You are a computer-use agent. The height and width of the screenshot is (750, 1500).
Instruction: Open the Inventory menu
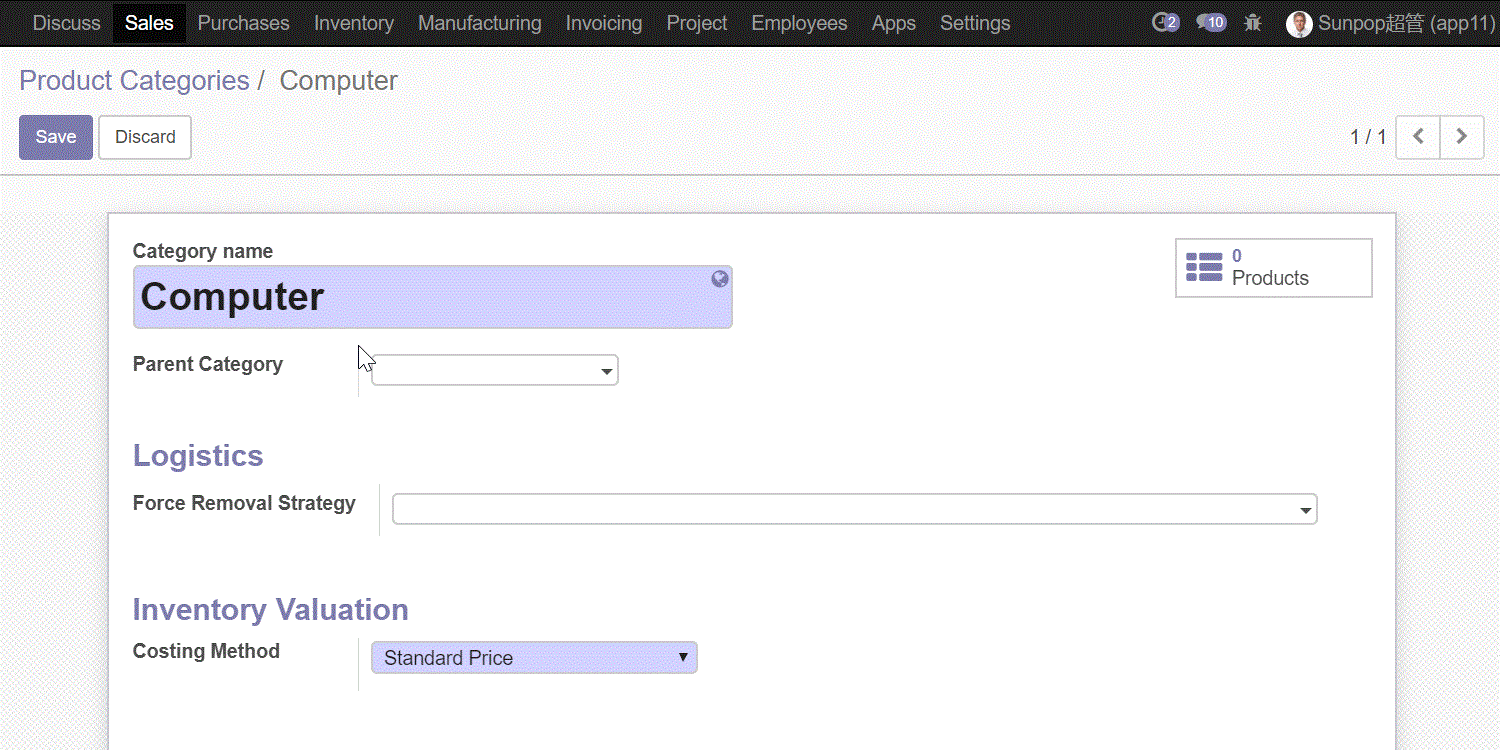pos(353,23)
